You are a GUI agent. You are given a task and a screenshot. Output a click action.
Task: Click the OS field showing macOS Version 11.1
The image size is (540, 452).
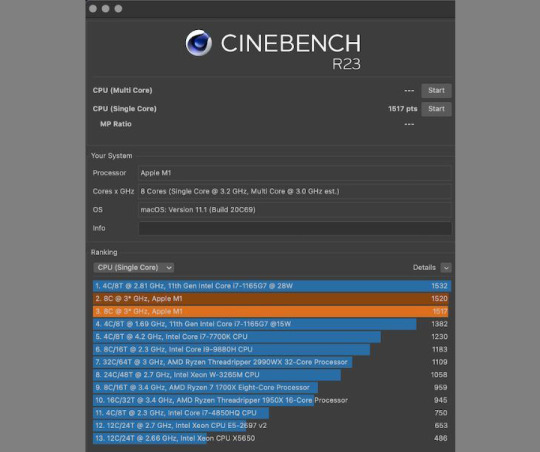point(295,210)
